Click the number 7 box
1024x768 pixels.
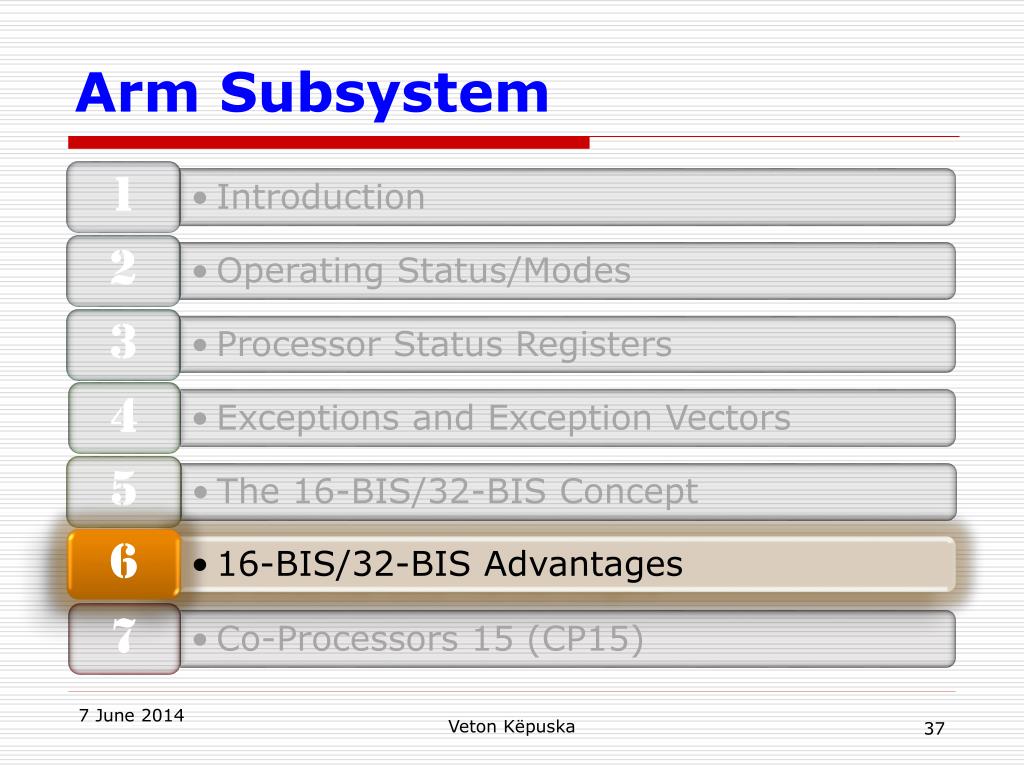pyautogui.click(x=123, y=639)
